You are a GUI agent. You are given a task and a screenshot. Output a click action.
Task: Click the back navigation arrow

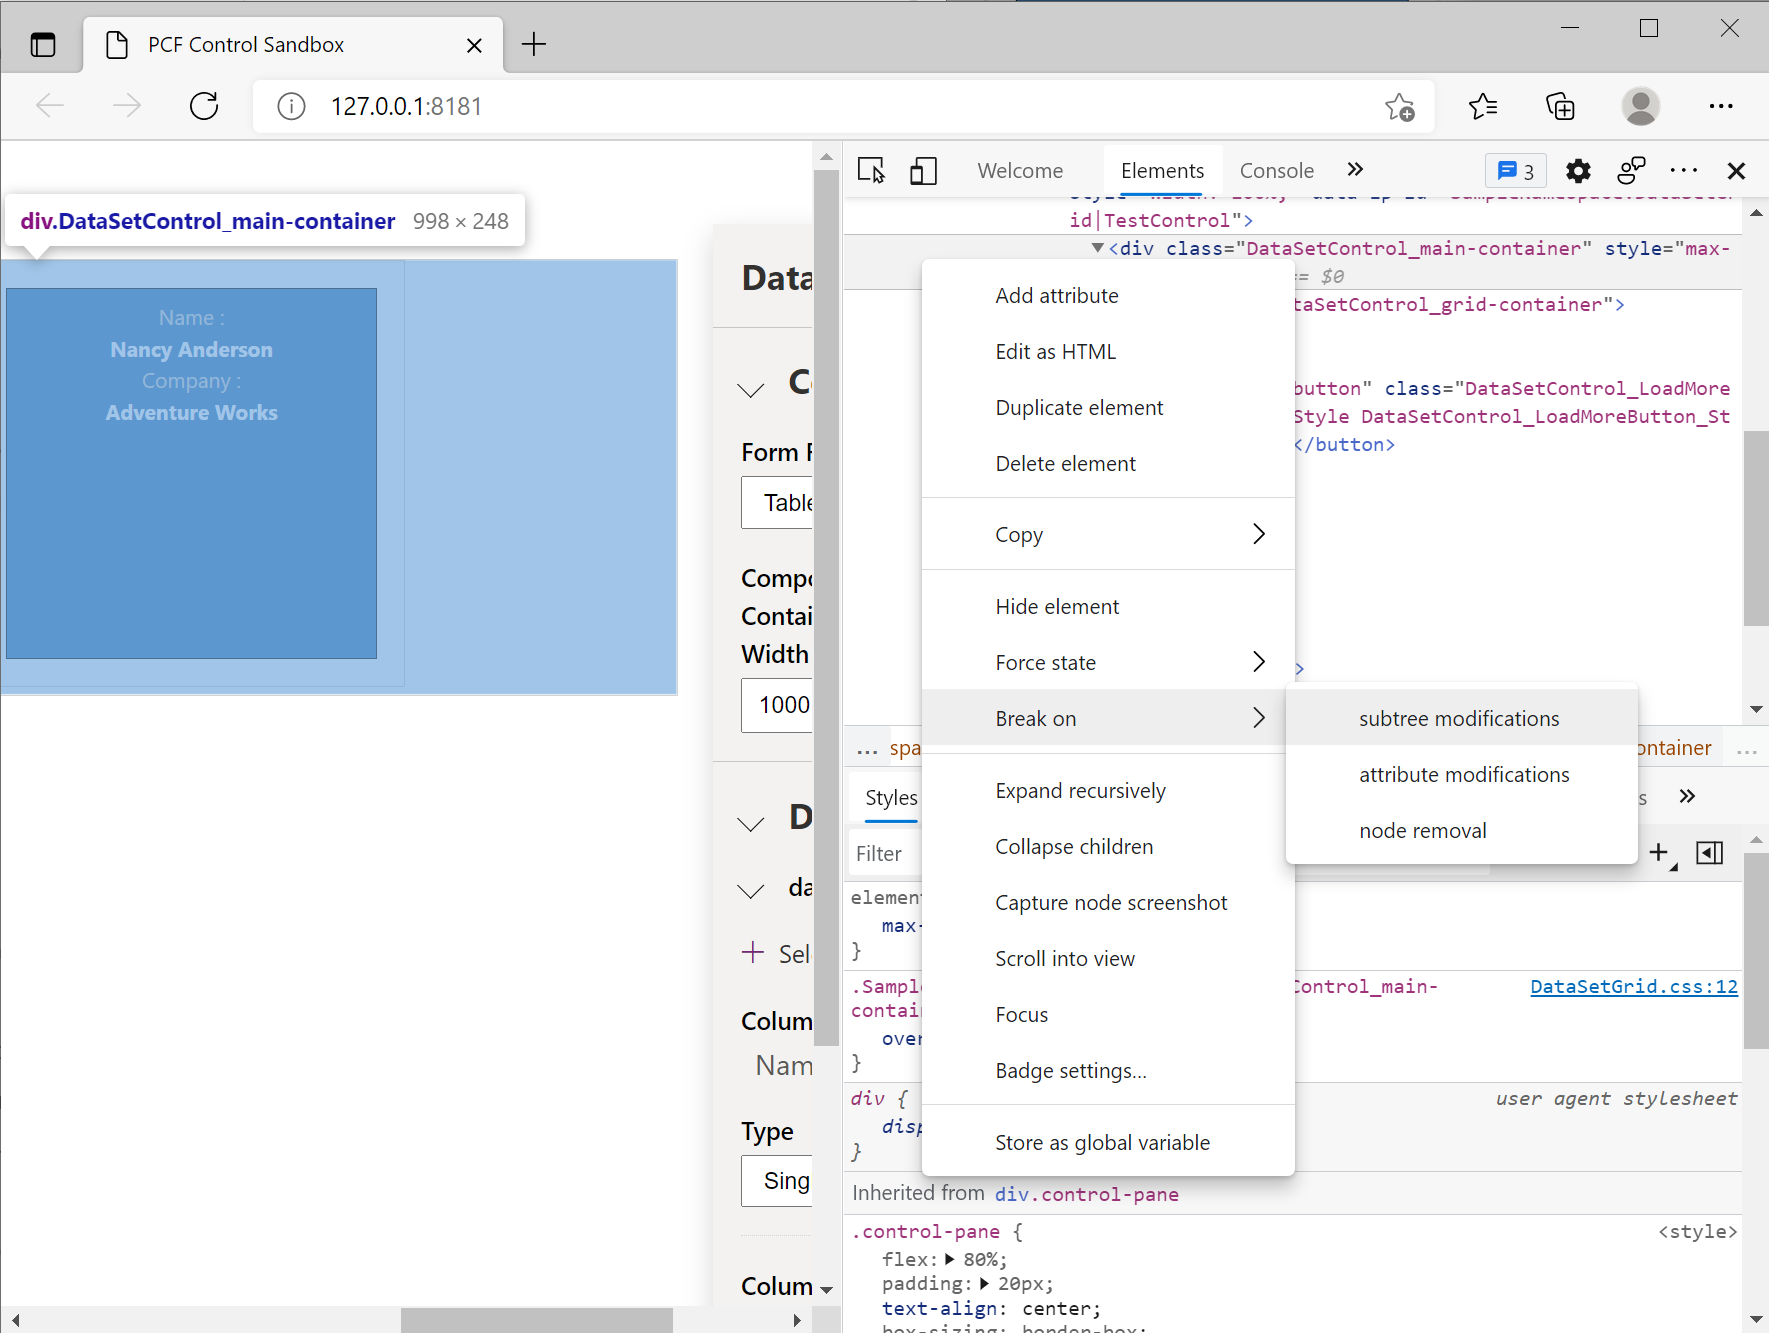coord(49,106)
